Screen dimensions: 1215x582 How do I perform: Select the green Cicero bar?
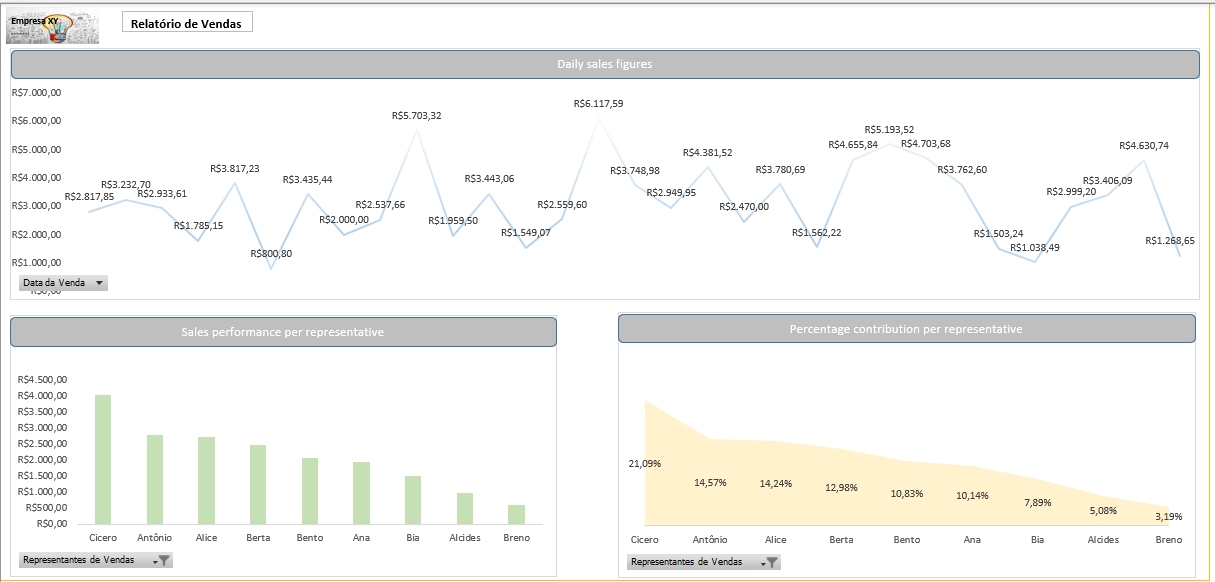pyautogui.click(x=103, y=459)
